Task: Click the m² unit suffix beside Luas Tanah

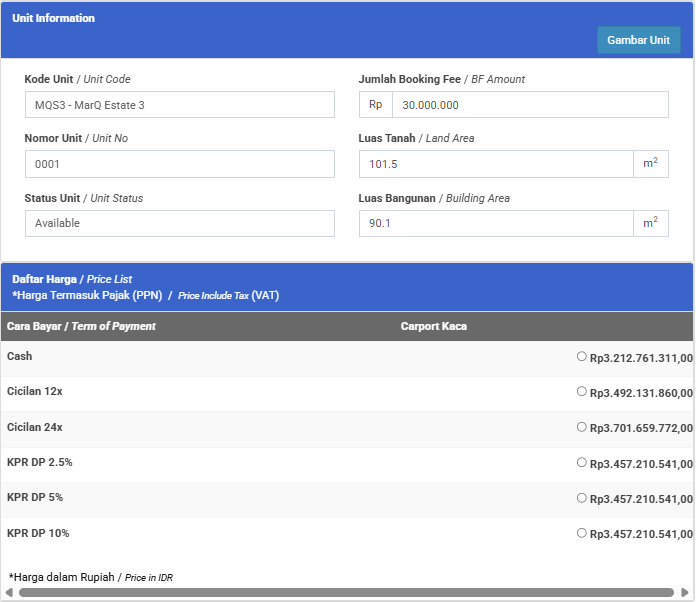Action: pyautogui.click(x=650, y=164)
